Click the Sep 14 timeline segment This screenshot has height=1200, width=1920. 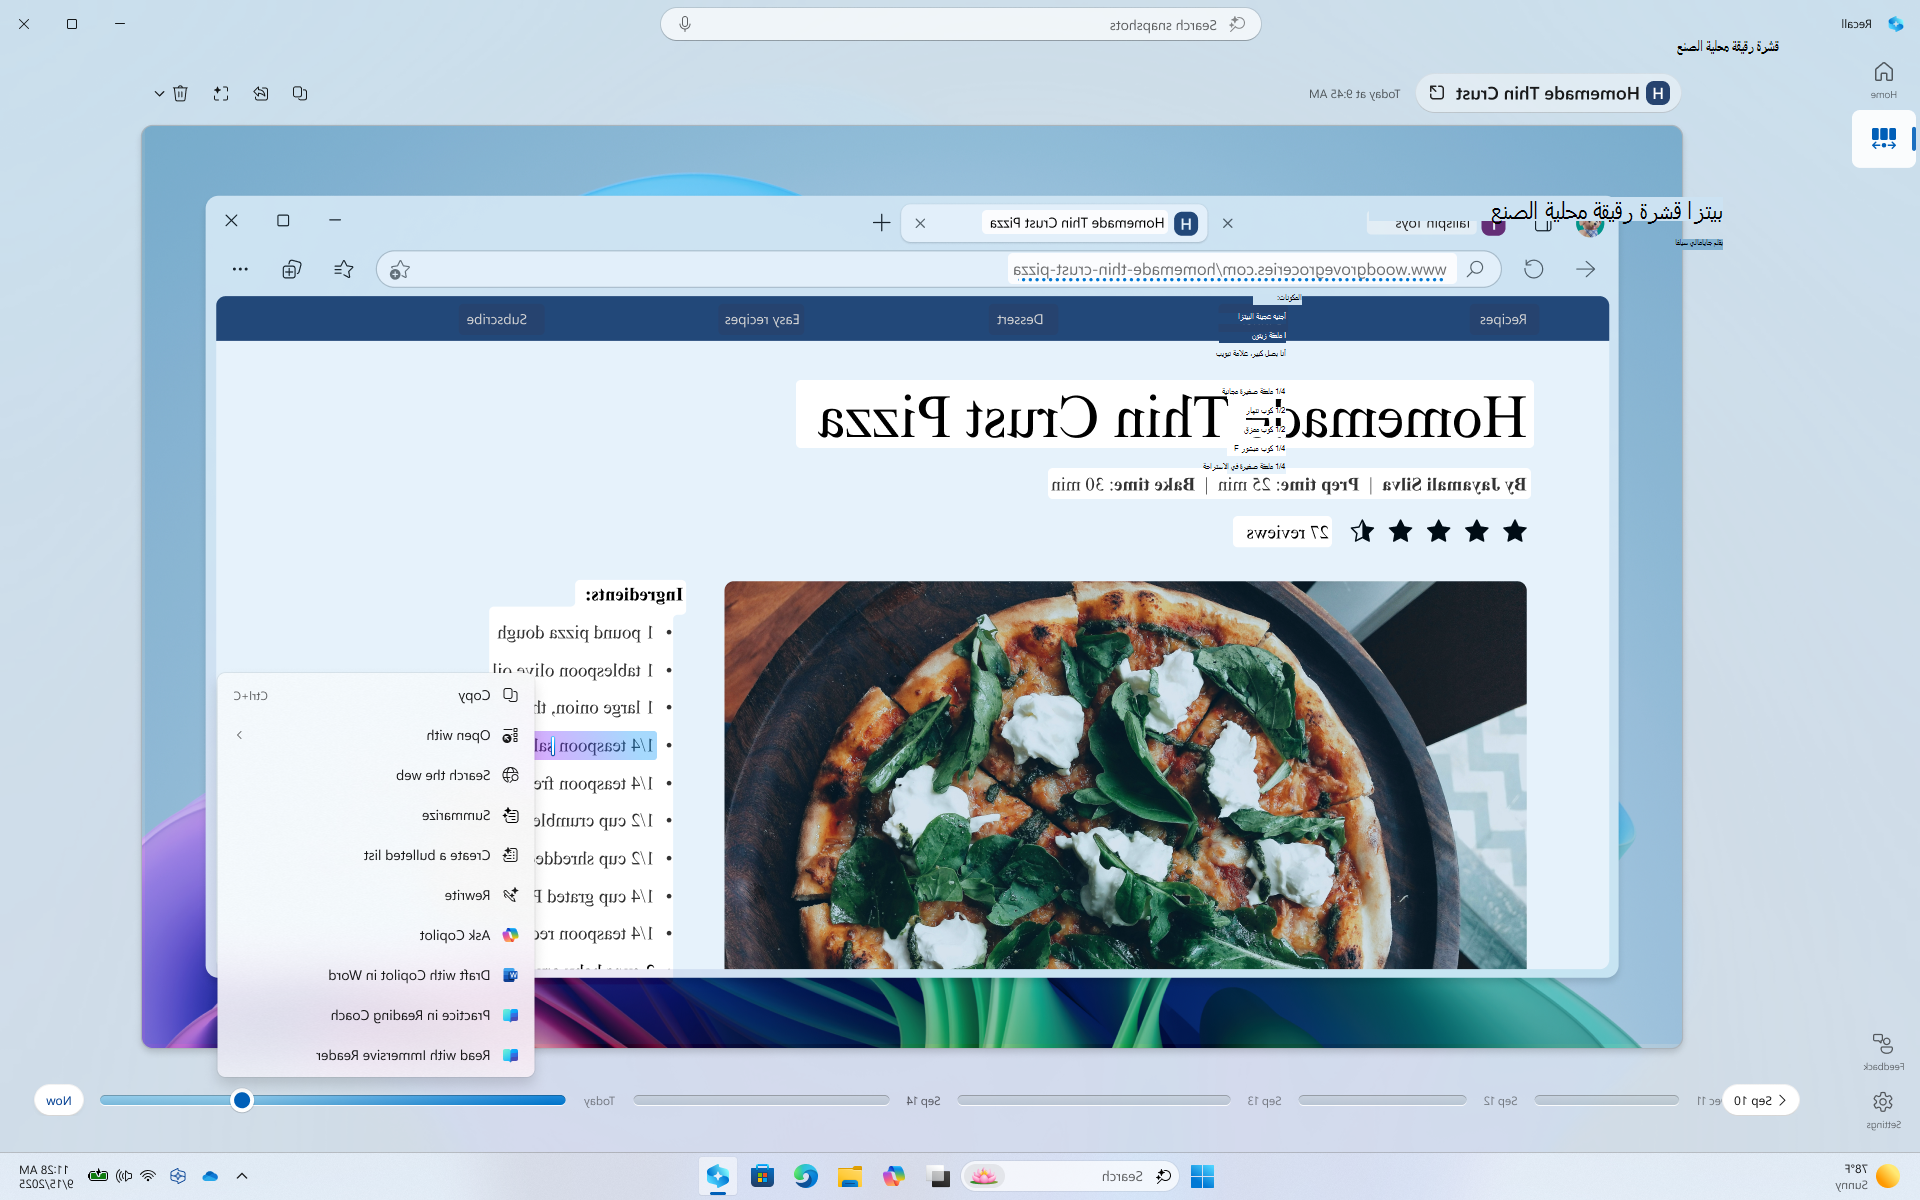(761, 1100)
